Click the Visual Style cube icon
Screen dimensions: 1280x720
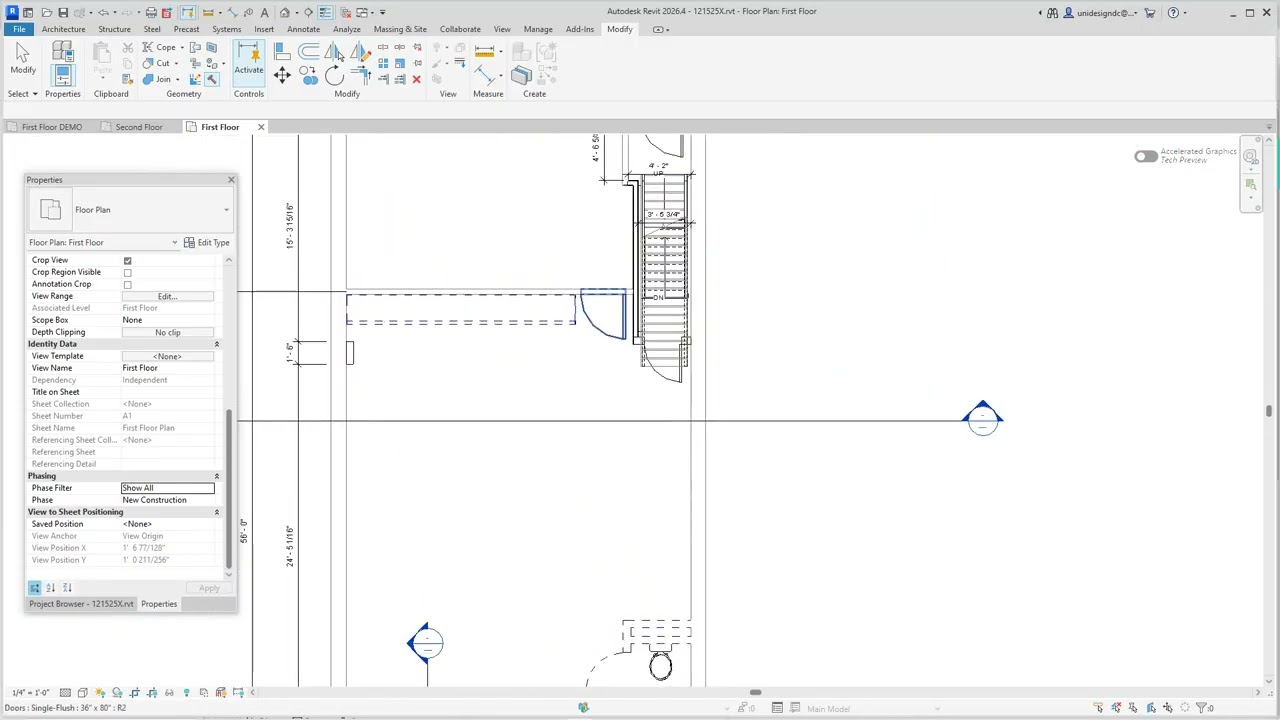click(x=82, y=692)
